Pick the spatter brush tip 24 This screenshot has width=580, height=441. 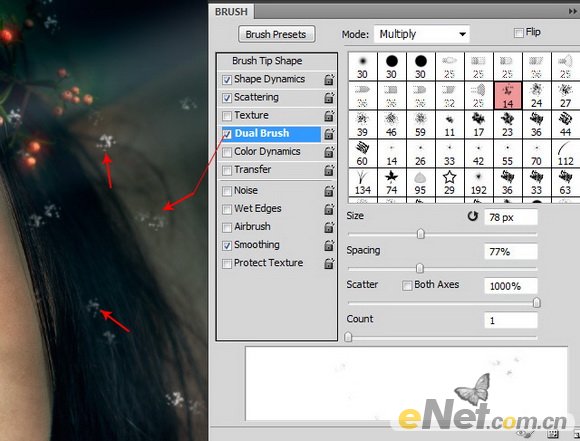536,96
